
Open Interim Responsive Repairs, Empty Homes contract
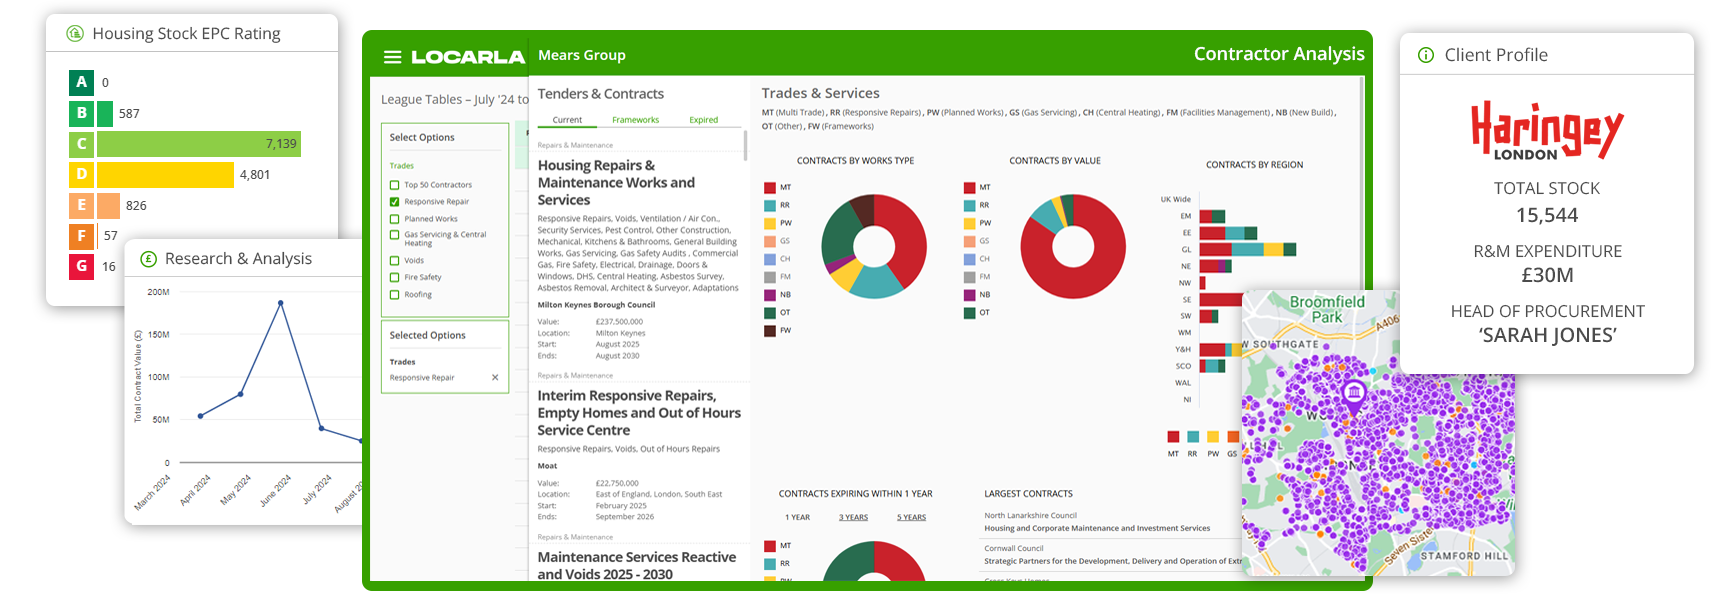[639, 413]
